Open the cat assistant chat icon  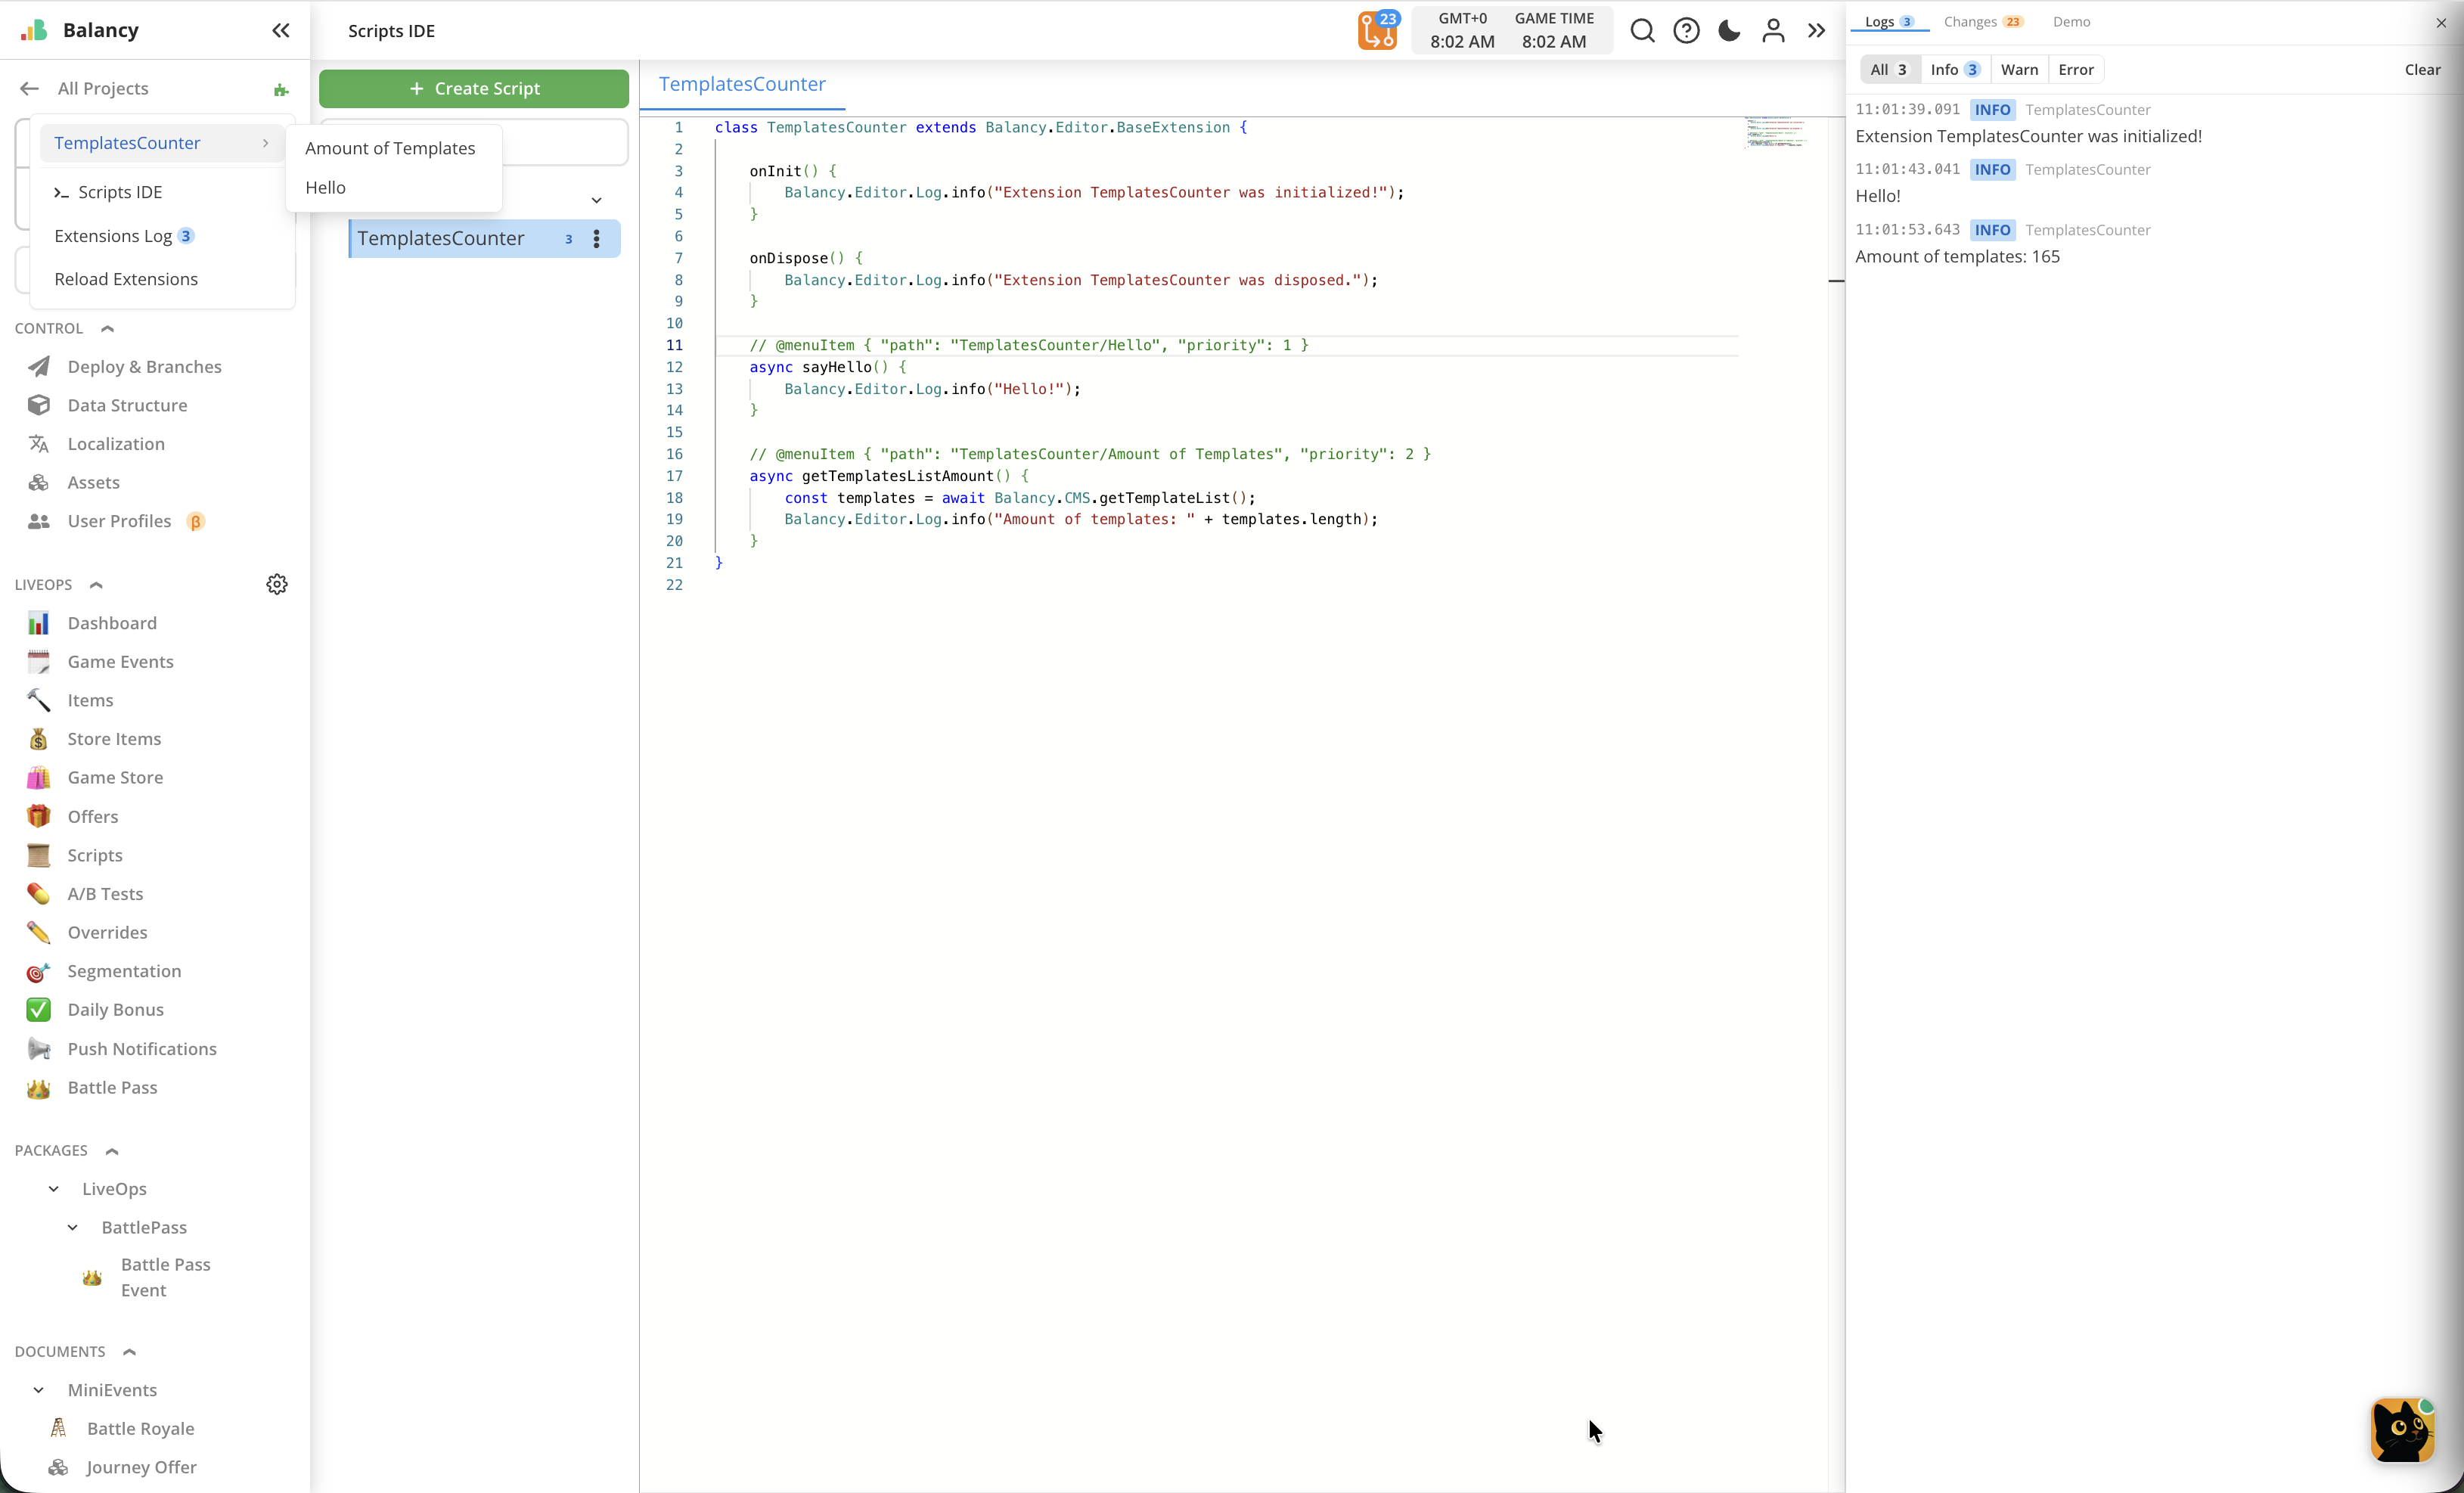[x=2402, y=1430]
